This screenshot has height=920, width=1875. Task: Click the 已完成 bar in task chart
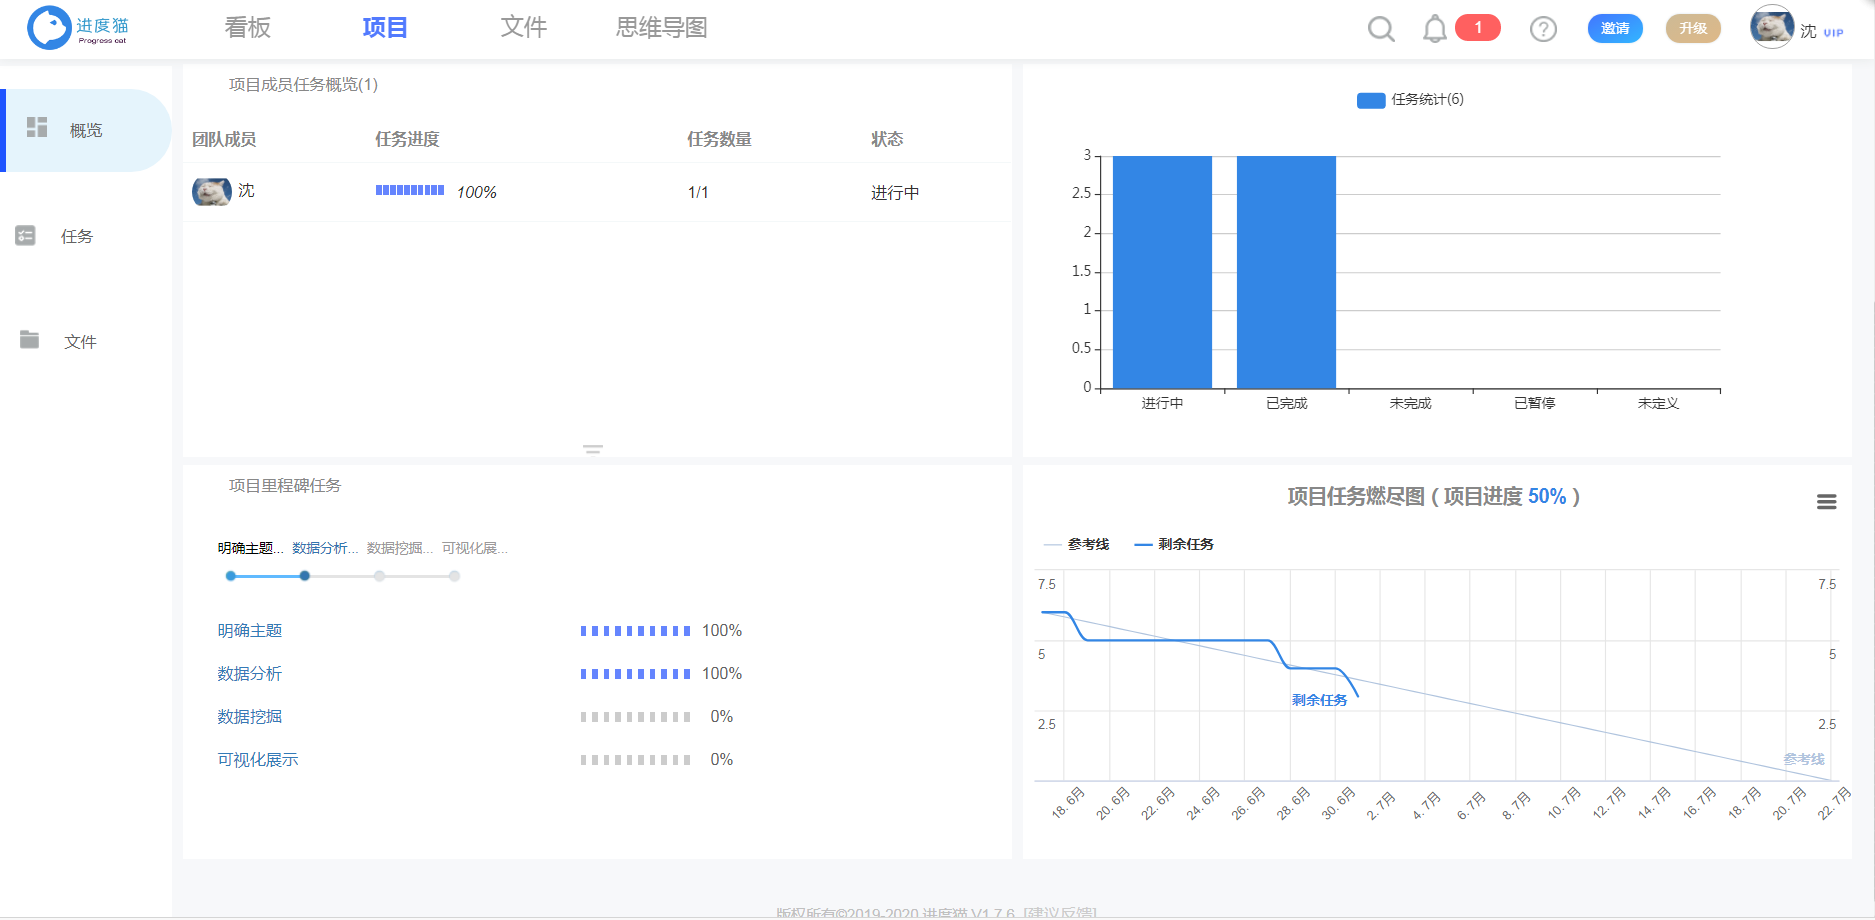click(1286, 272)
